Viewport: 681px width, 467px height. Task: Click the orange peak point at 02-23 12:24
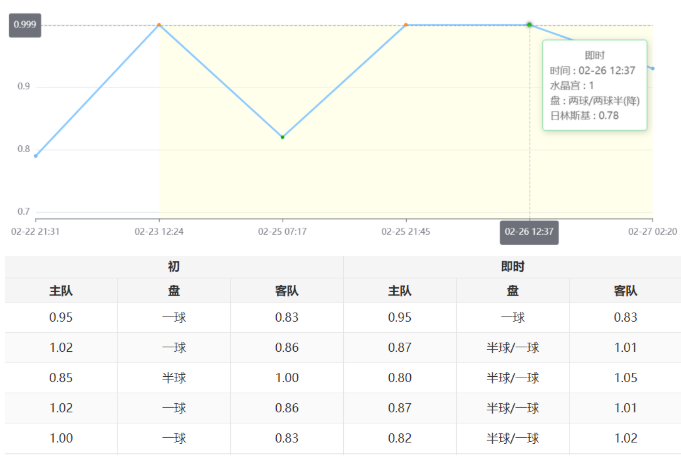159,25
